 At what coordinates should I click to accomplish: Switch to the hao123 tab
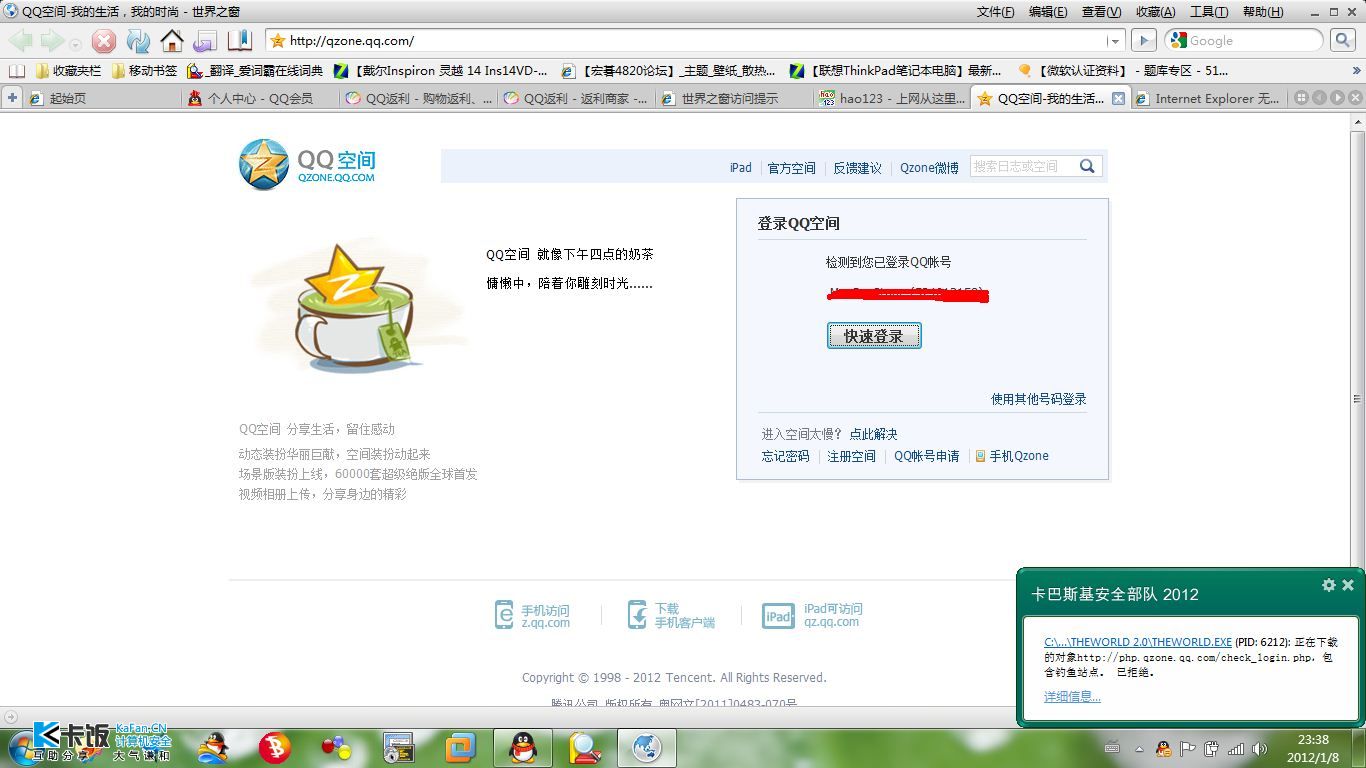890,98
